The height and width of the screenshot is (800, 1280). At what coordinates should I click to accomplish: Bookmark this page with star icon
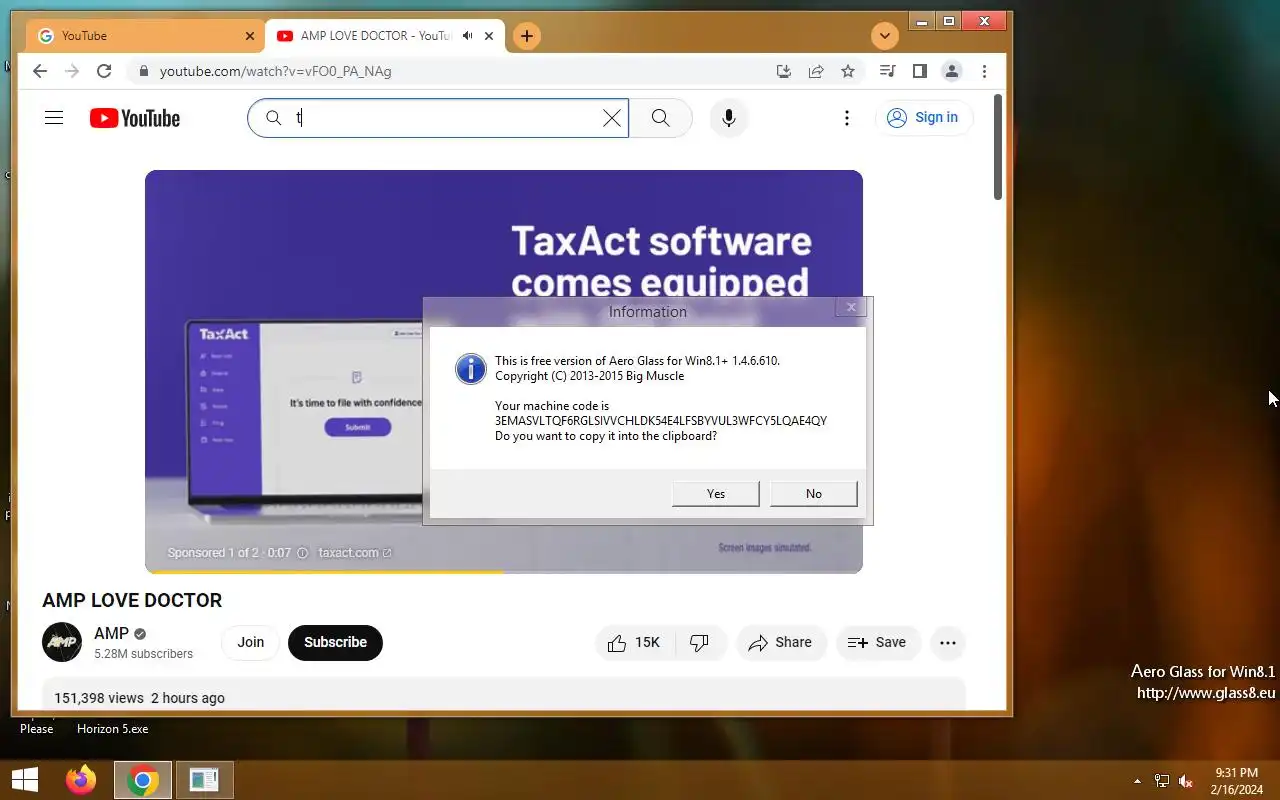848,71
